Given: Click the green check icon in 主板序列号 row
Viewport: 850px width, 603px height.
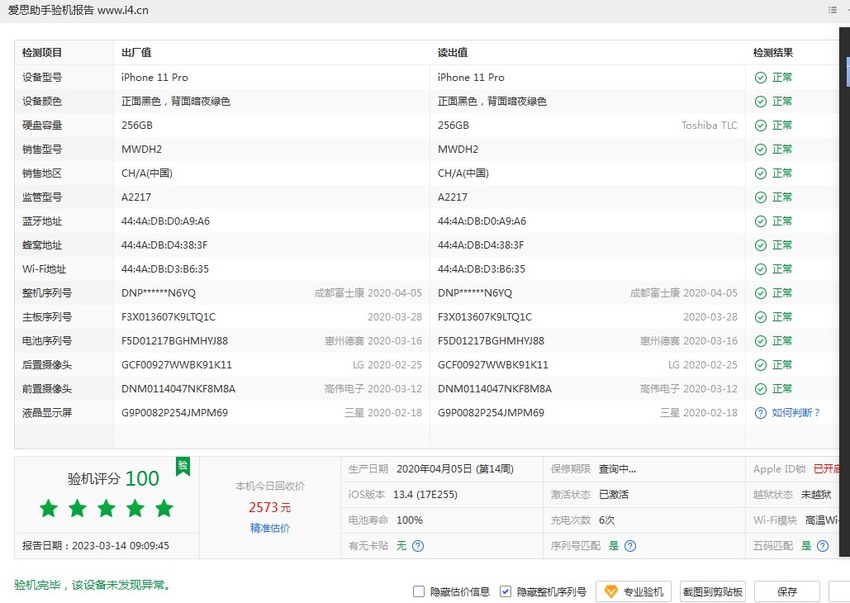Looking at the screenshot, I should click(761, 317).
